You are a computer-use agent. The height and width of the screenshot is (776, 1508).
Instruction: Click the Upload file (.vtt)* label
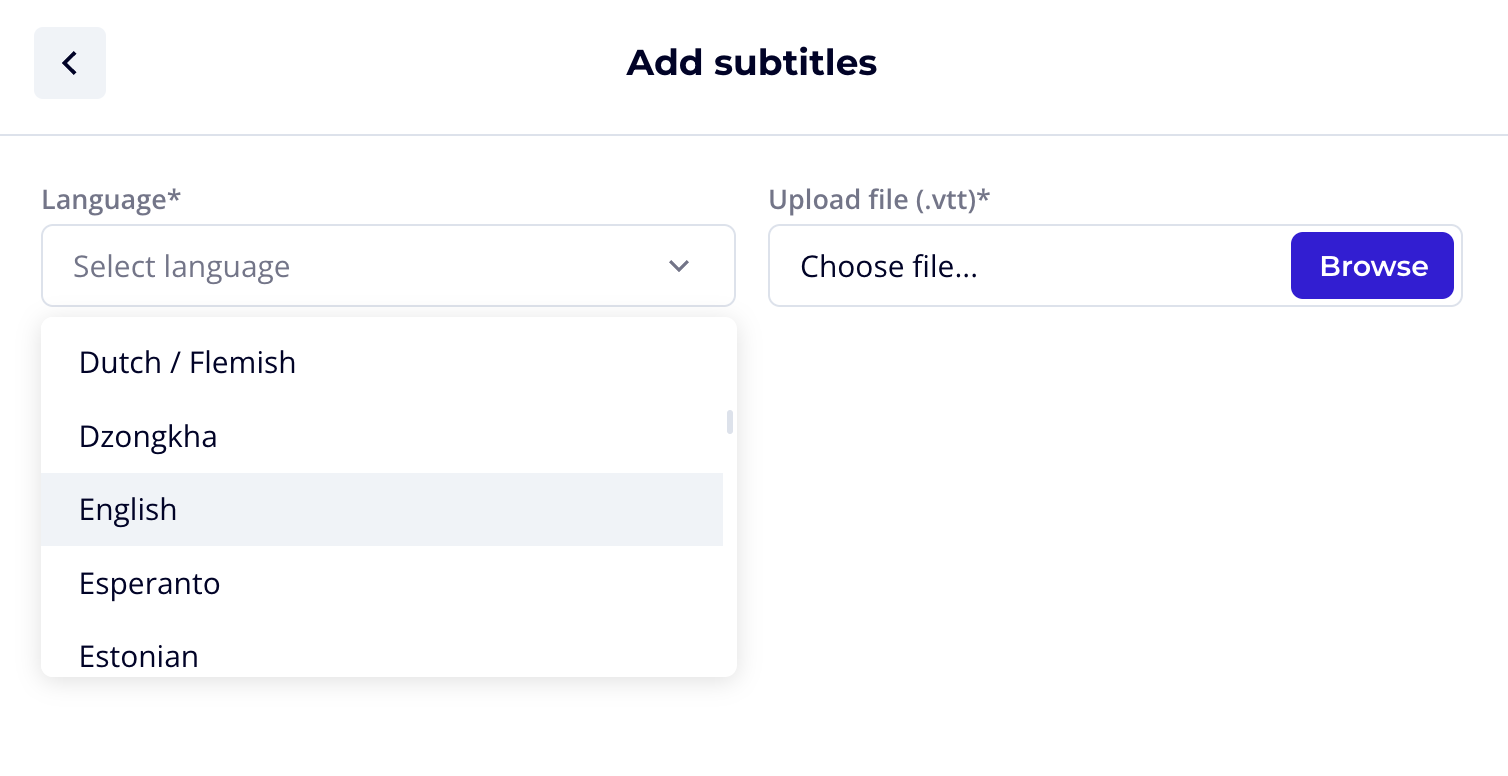[x=879, y=199]
